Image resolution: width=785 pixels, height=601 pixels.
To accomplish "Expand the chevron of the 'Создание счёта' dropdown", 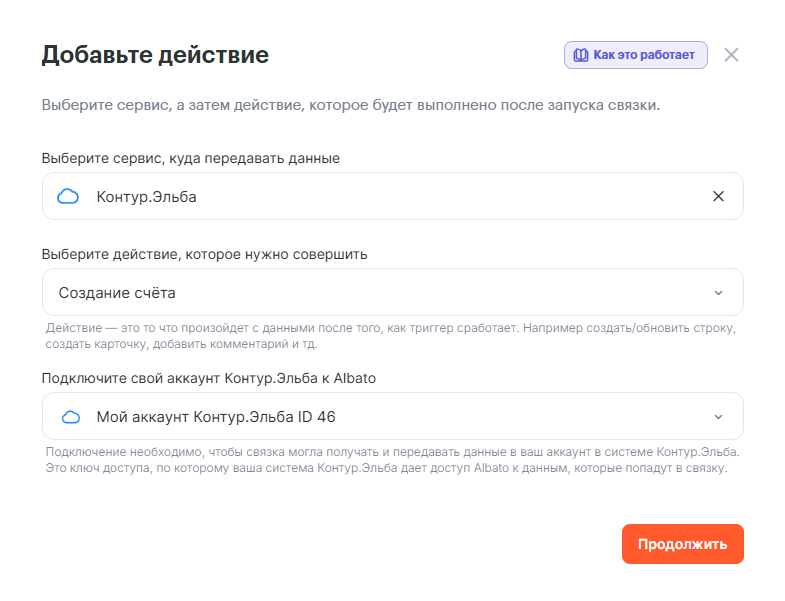I will [718, 293].
